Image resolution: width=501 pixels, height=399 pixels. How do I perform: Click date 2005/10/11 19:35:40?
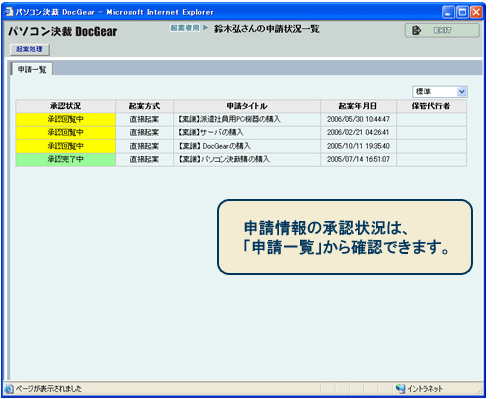point(358,146)
